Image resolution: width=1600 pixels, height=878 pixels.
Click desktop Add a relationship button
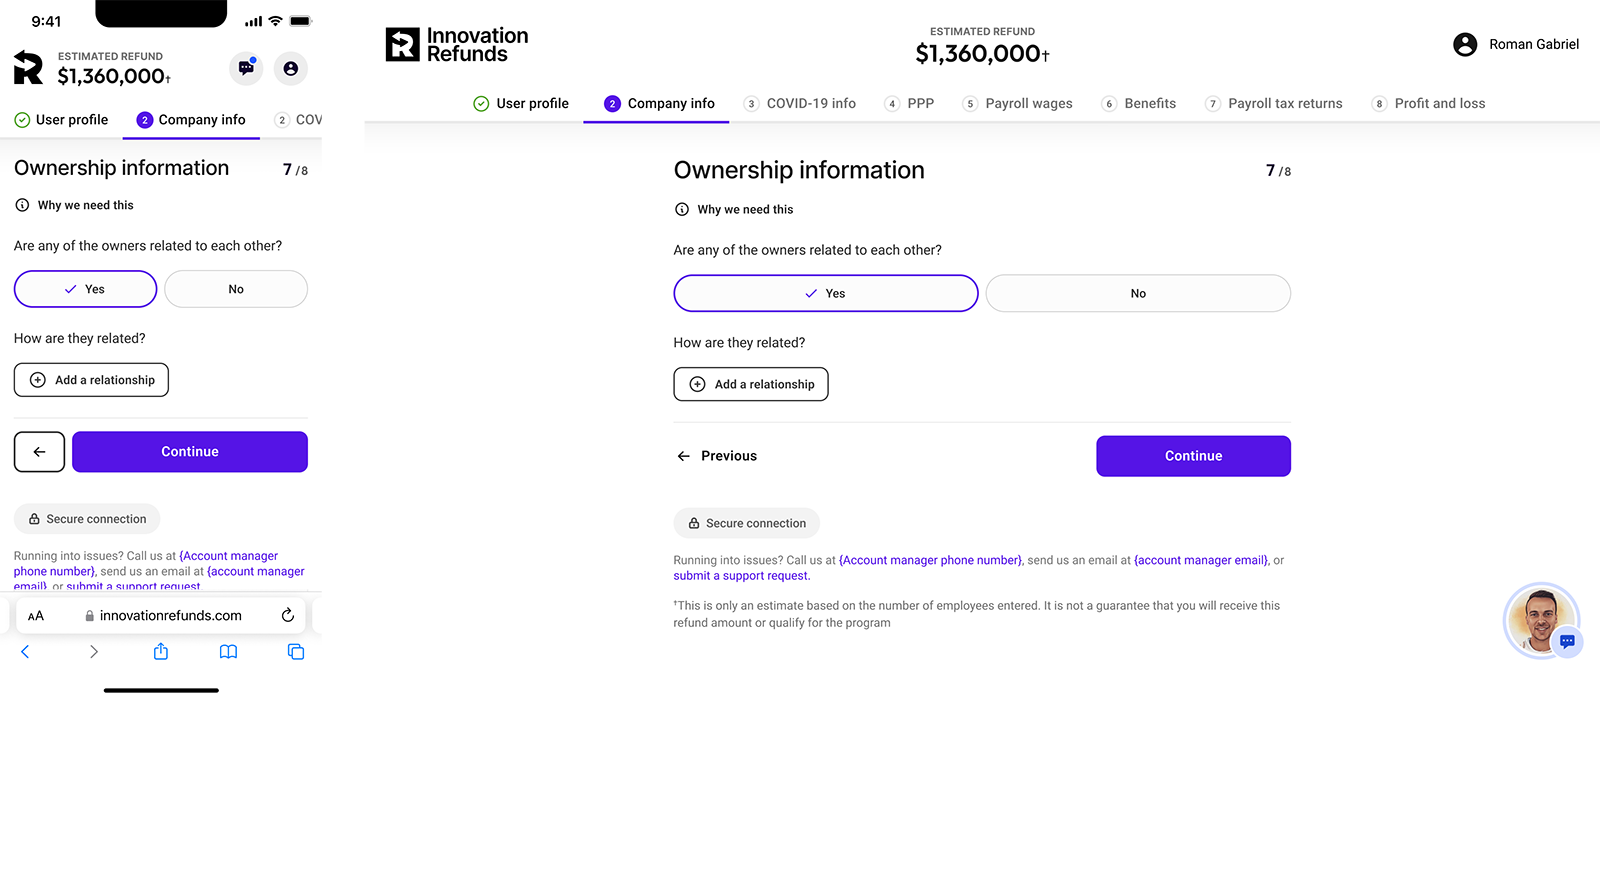tap(751, 384)
